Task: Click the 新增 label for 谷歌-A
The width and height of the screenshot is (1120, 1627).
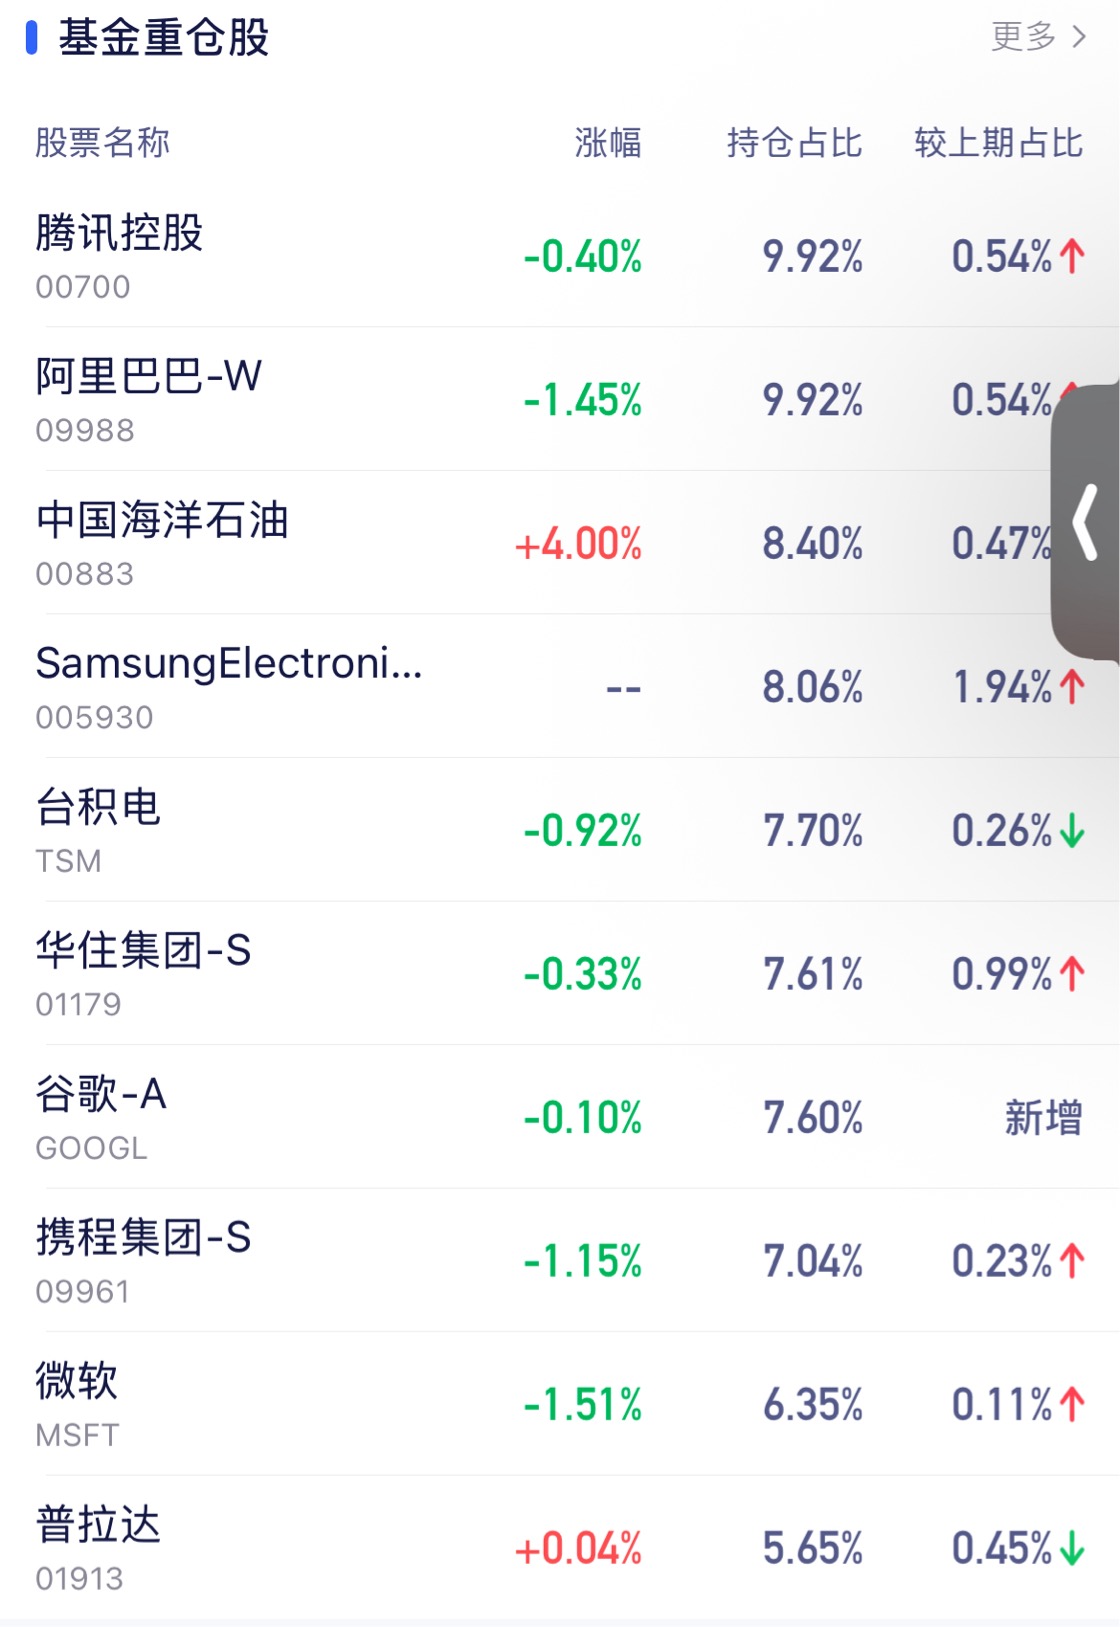Action: pos(1043,1118)
